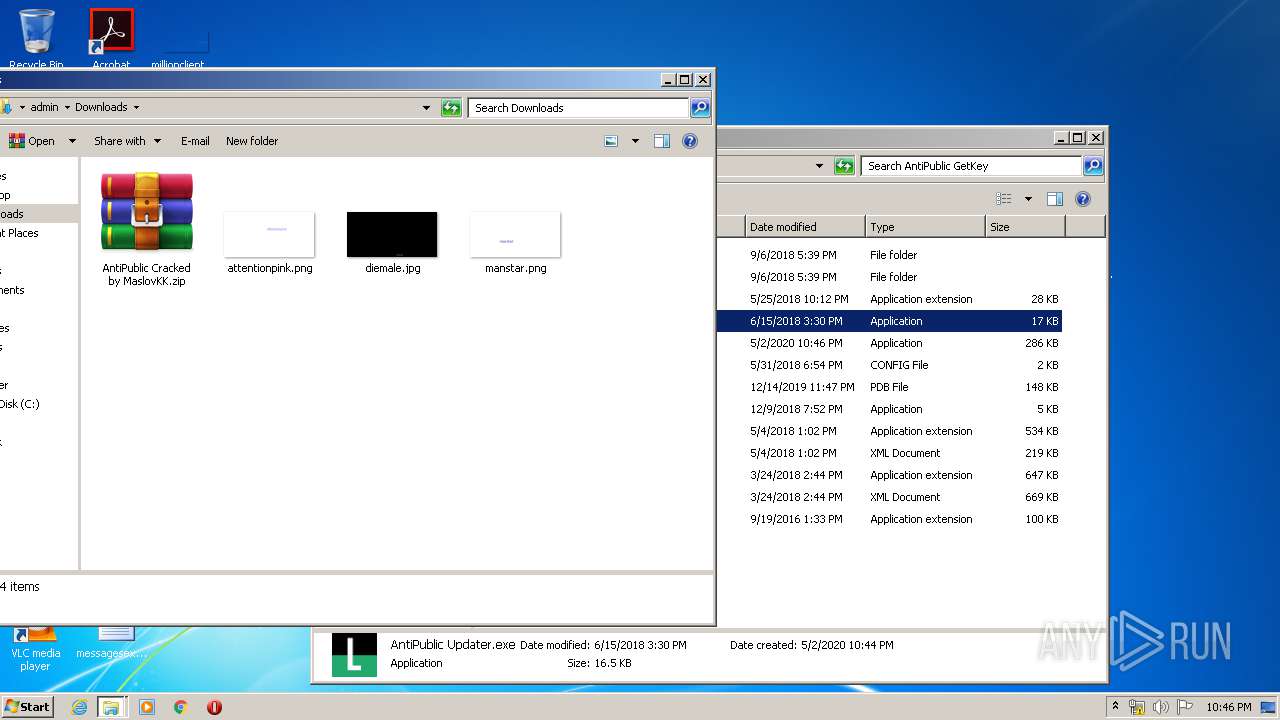Open Share with menu
The image size is (1280, 720).
127,141
